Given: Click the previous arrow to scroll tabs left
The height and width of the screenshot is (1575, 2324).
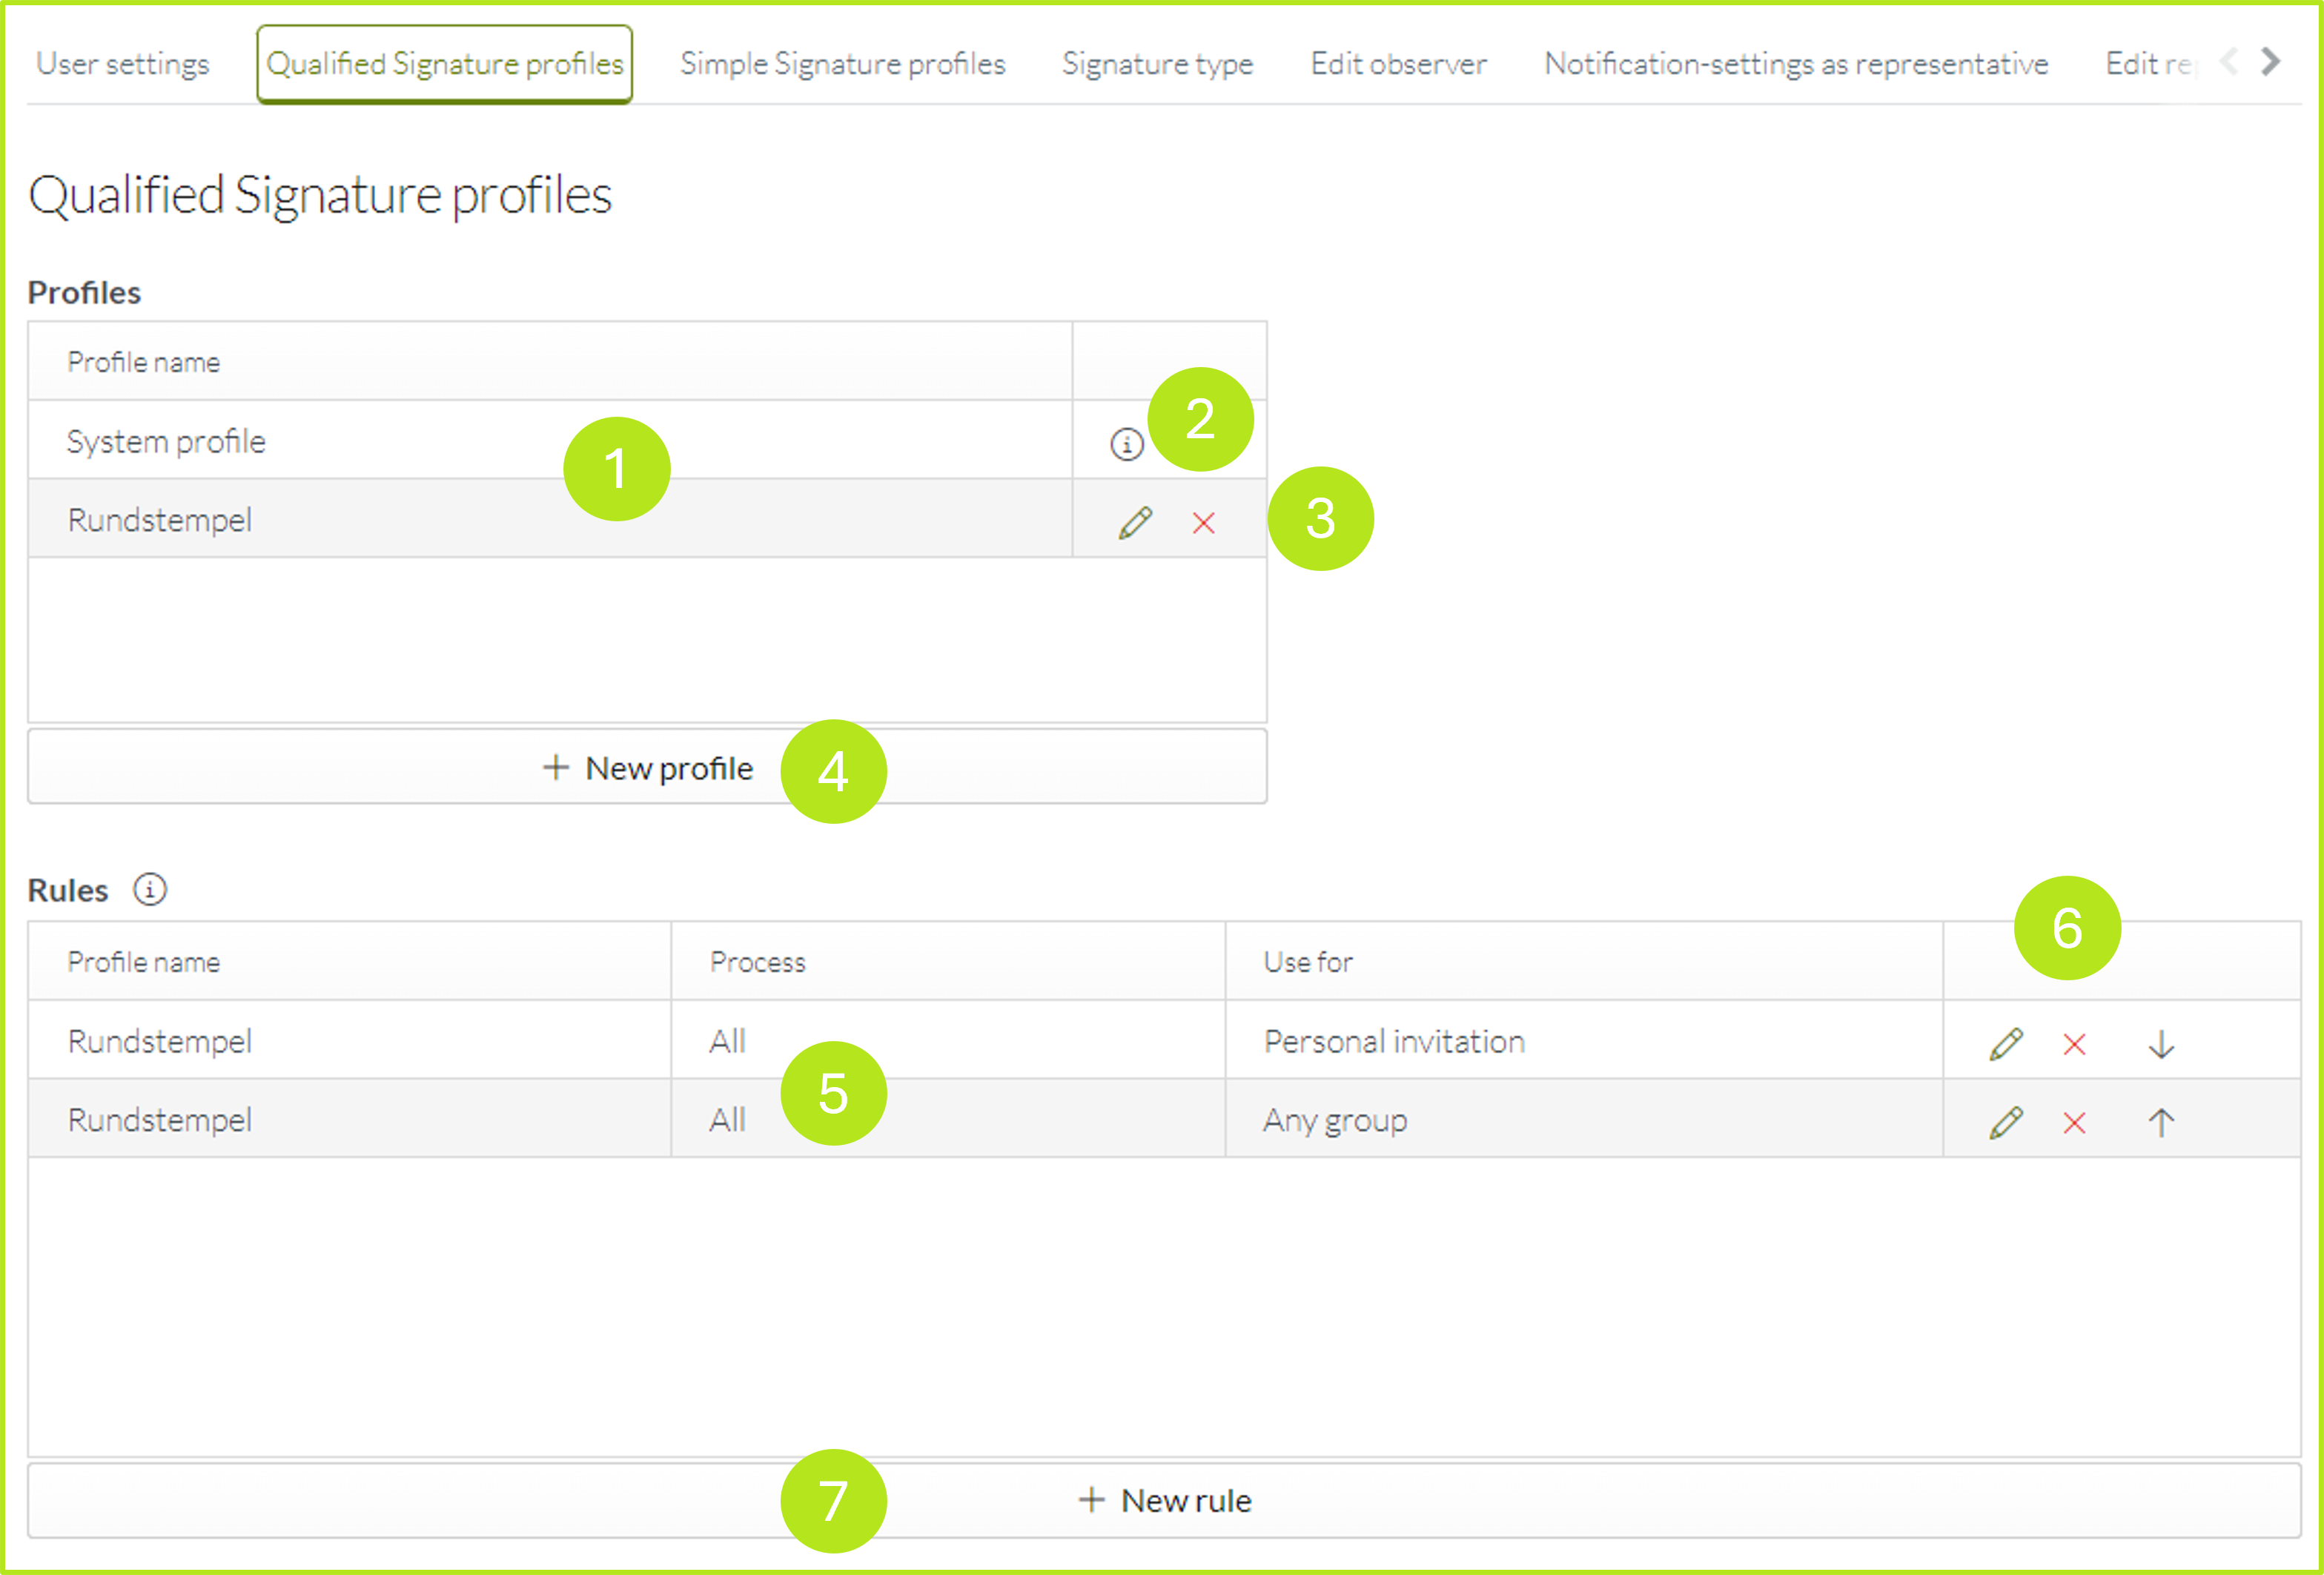Looking at the screenshot, I should tap(2231, 62).
